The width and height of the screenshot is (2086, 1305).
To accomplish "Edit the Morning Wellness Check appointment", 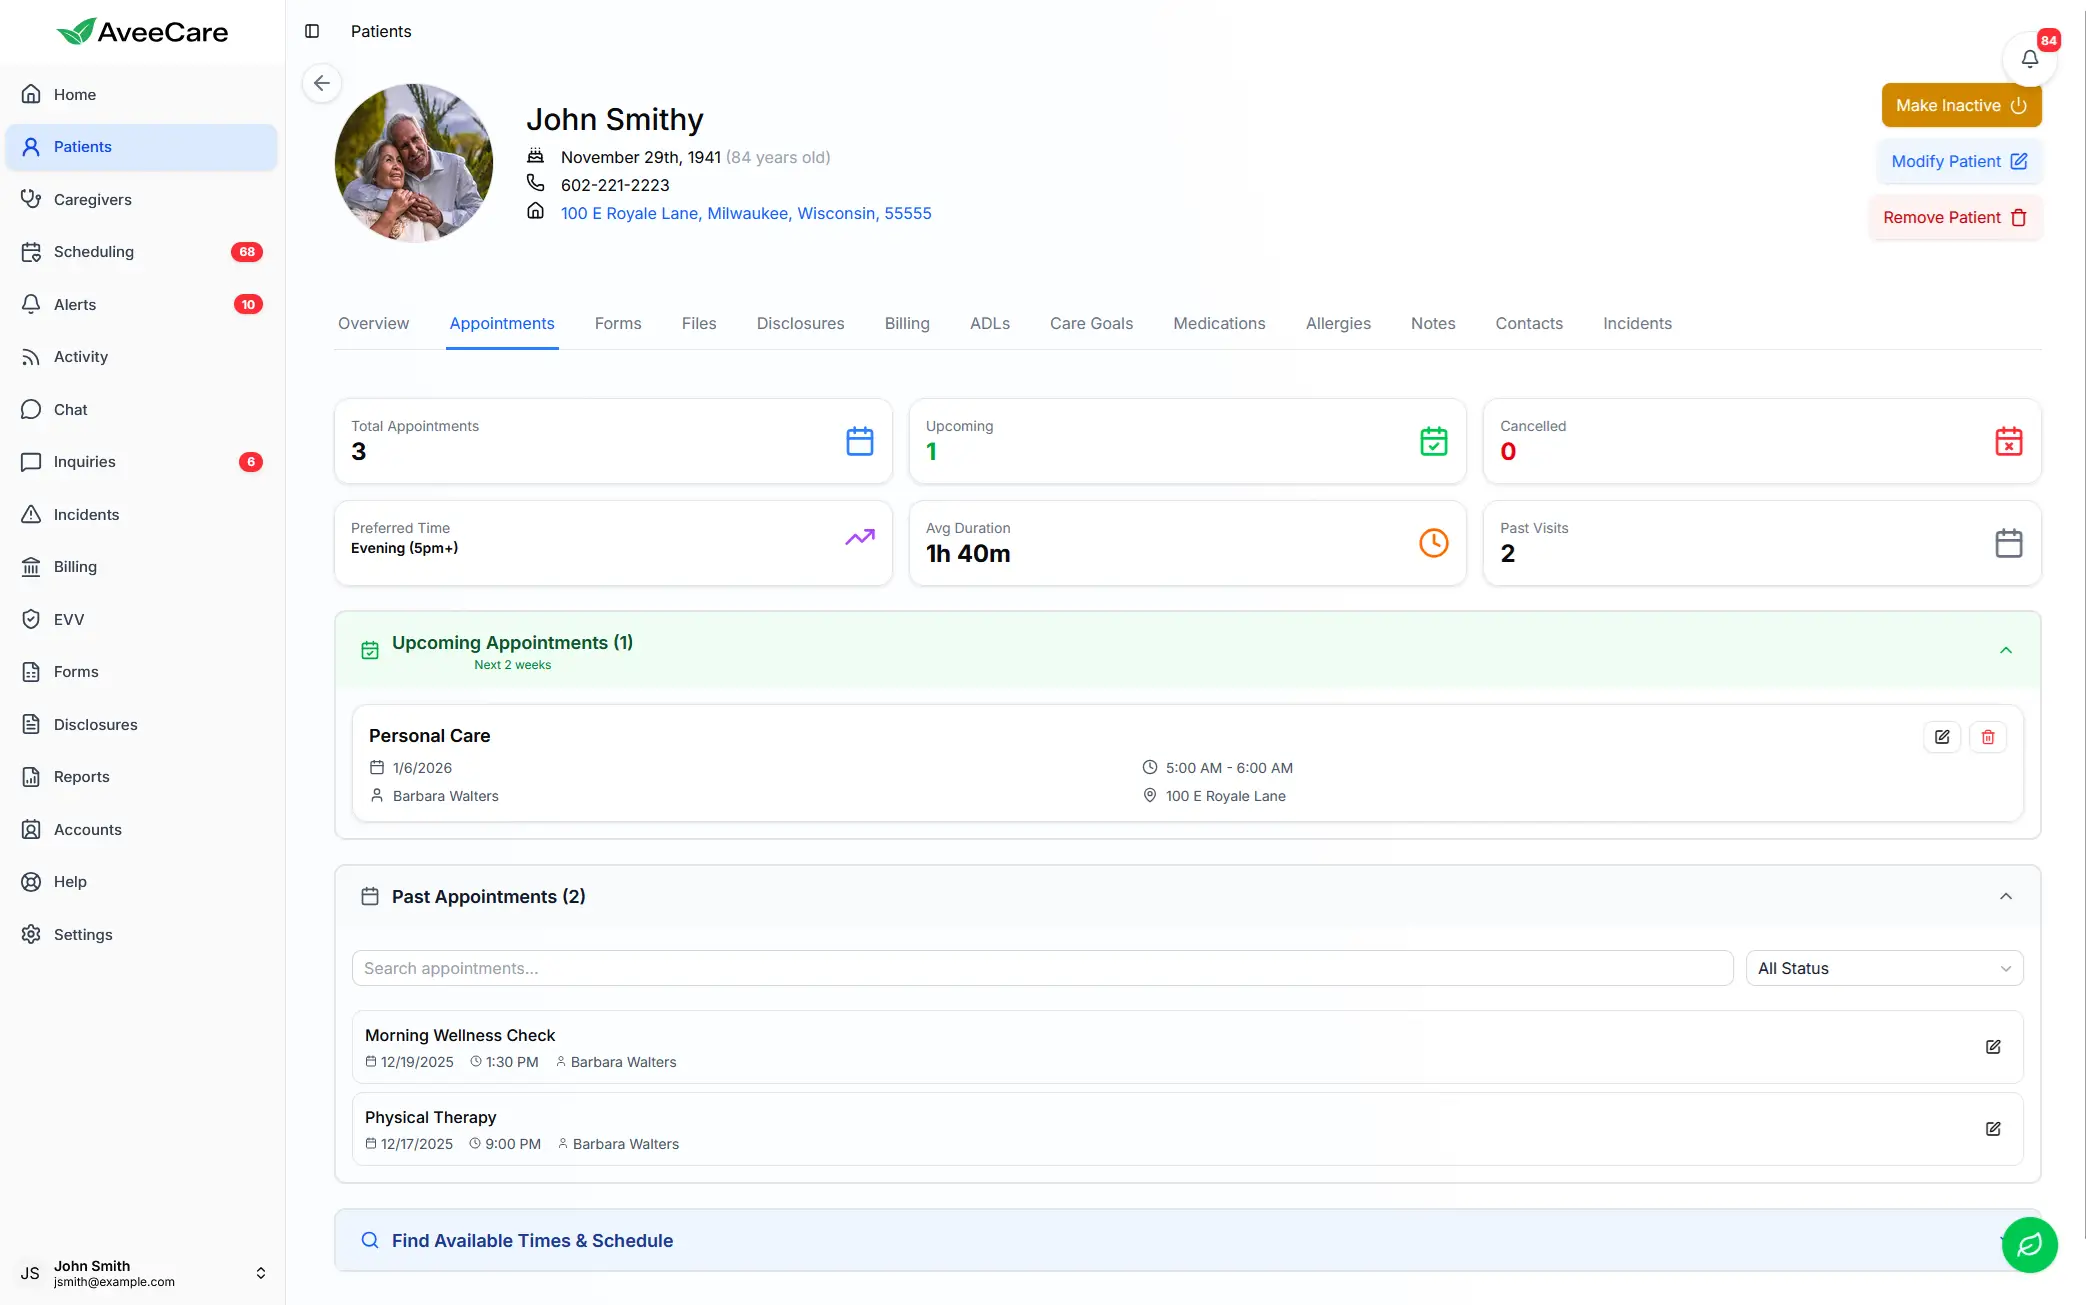I will 1992,1047.
